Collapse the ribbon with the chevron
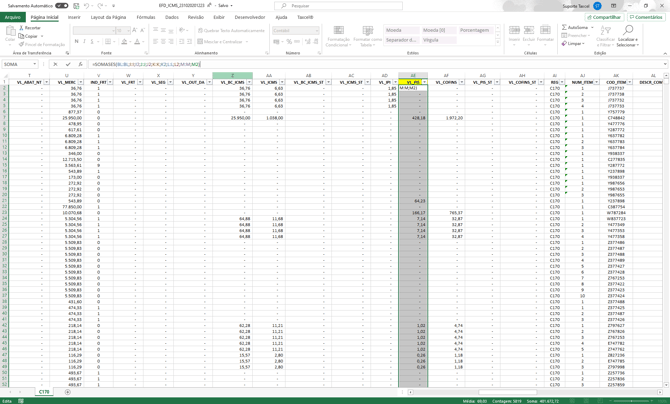The height and width of the screenshot is (404, 670). 664,53
